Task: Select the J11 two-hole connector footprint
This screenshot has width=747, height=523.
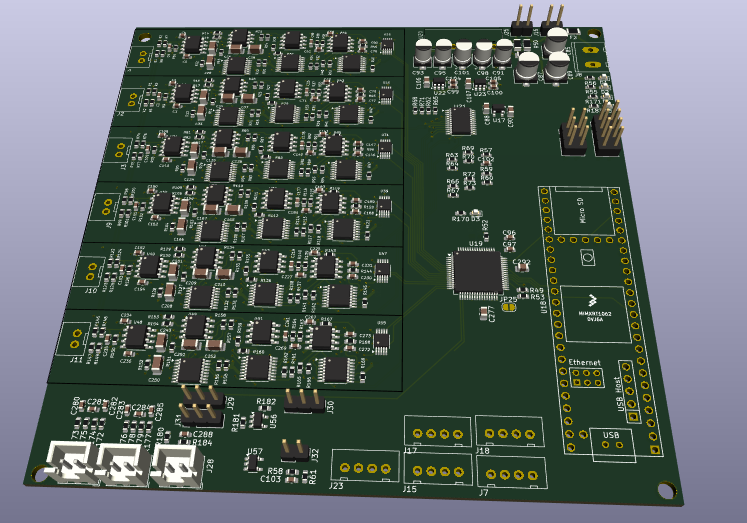Action: (74, 338)
